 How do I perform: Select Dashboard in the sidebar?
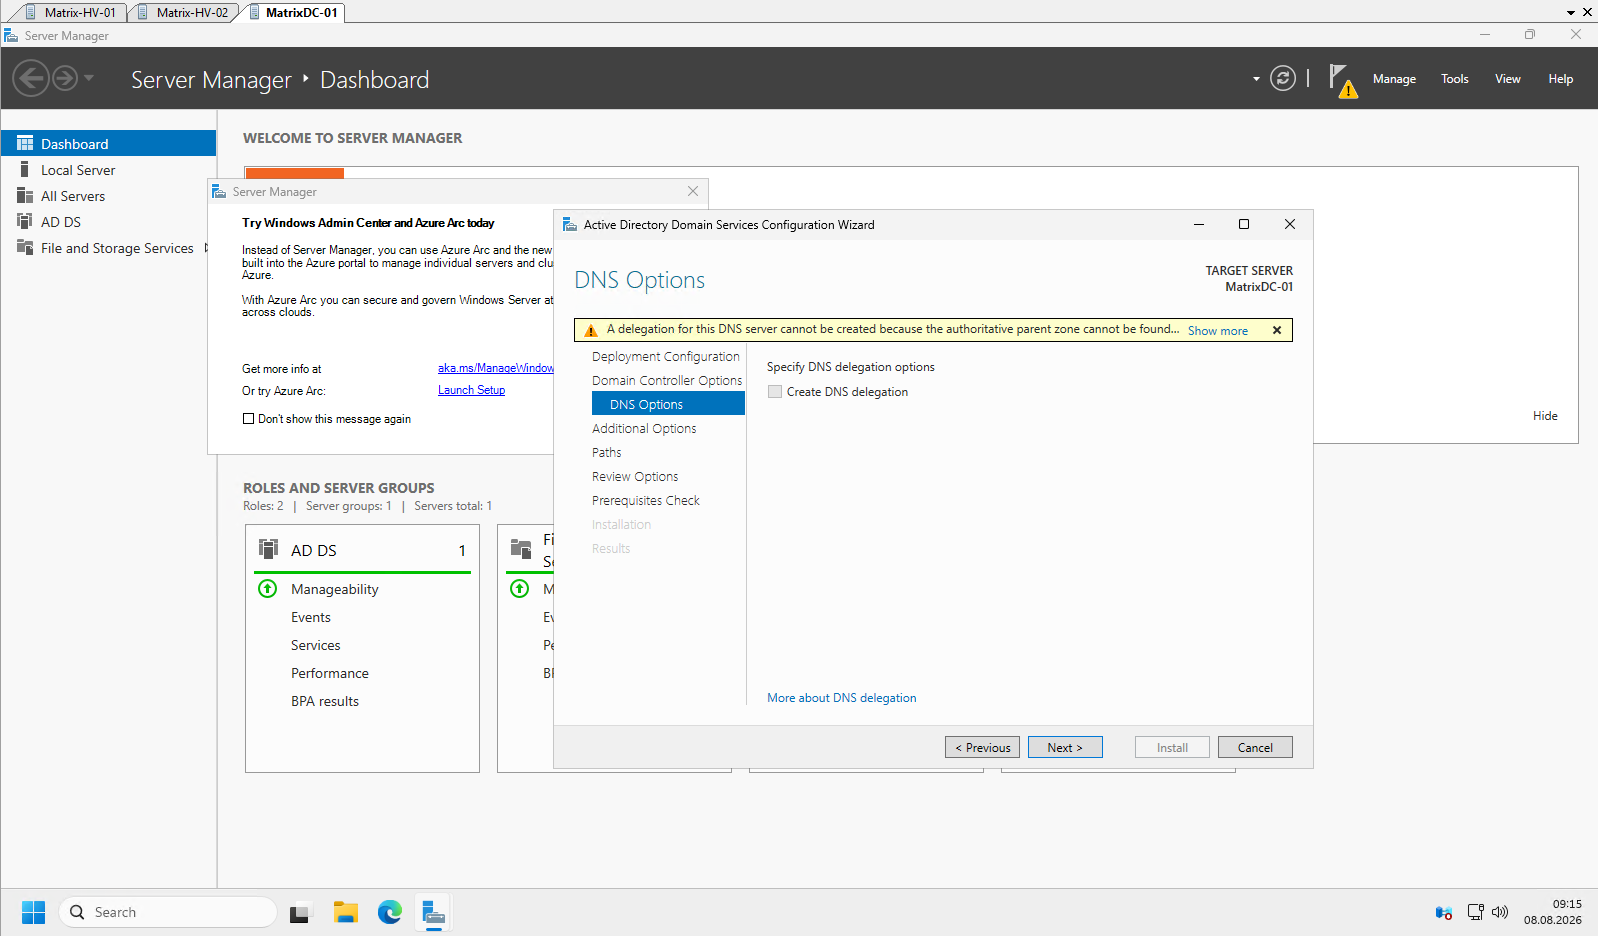click(108, 143)
